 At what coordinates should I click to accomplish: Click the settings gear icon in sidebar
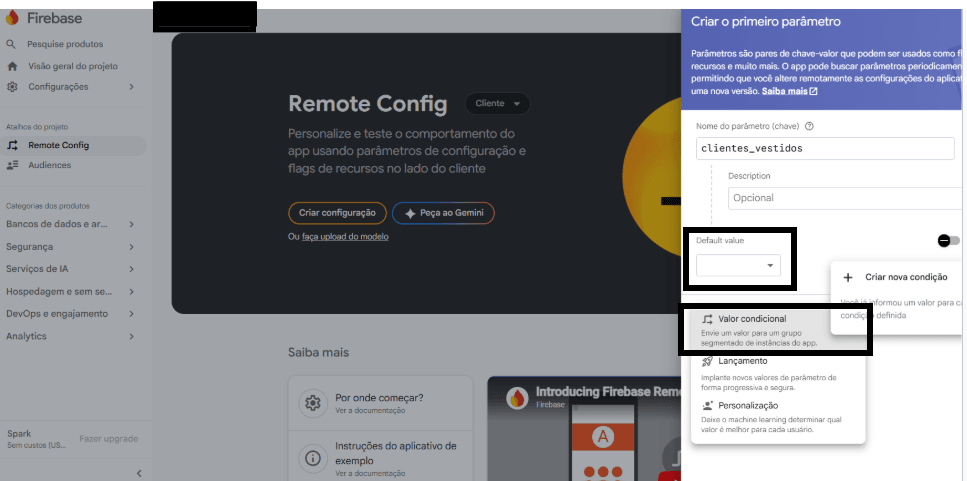(x=12, y=87)
